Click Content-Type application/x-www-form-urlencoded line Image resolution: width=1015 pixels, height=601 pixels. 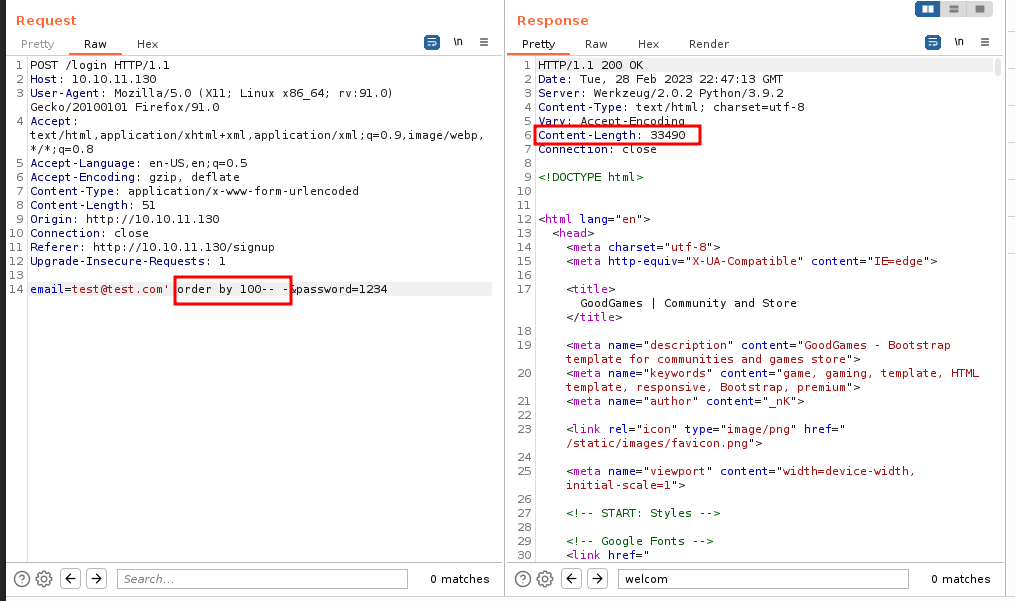[194, 191]
